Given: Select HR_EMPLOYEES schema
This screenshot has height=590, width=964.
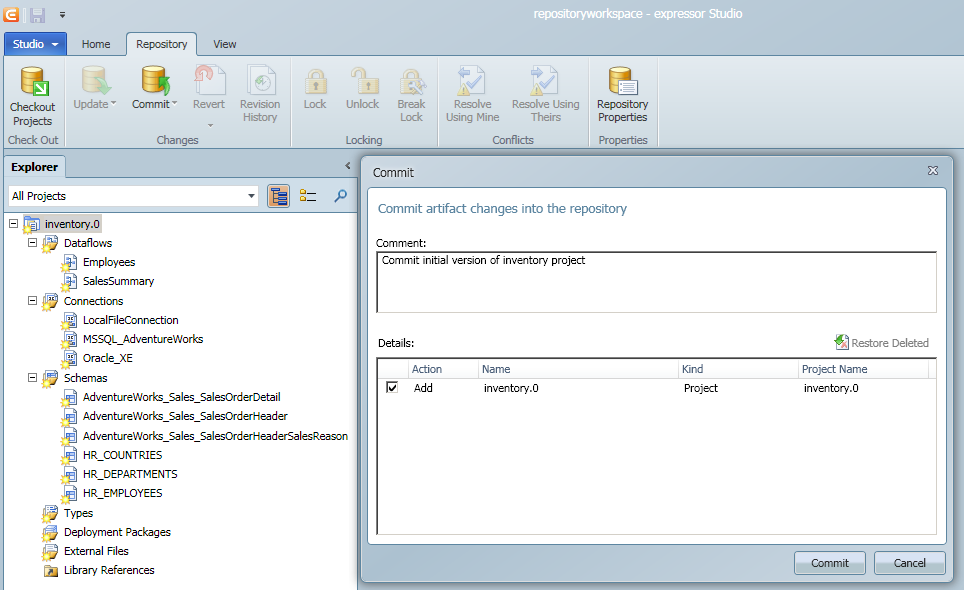Looking at the screenshot, I should 122,494.
